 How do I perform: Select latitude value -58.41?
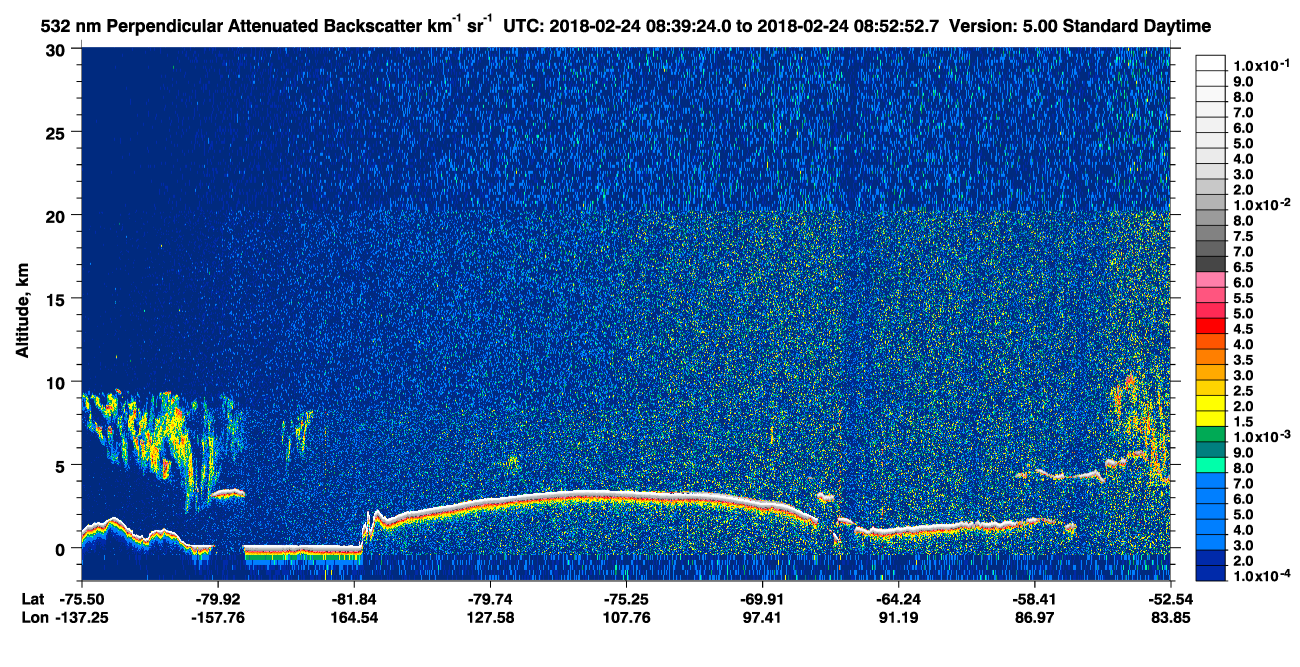(1033, 598)
